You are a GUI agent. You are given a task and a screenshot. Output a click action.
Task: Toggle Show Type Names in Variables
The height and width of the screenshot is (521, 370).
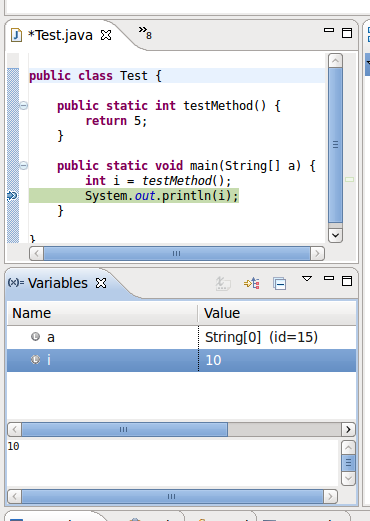point(223,283)
